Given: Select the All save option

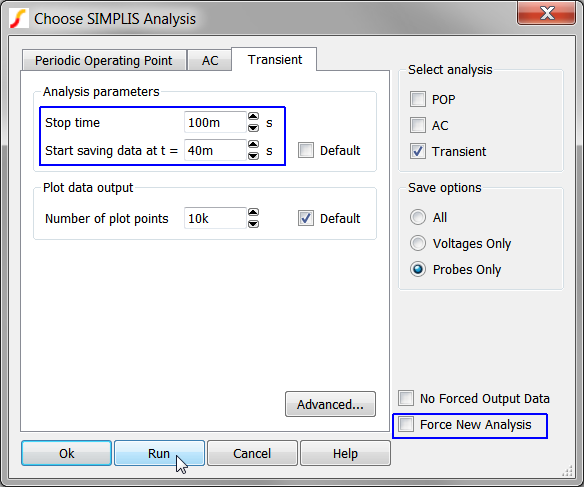Looking at the screenshot, I should 418,217.
